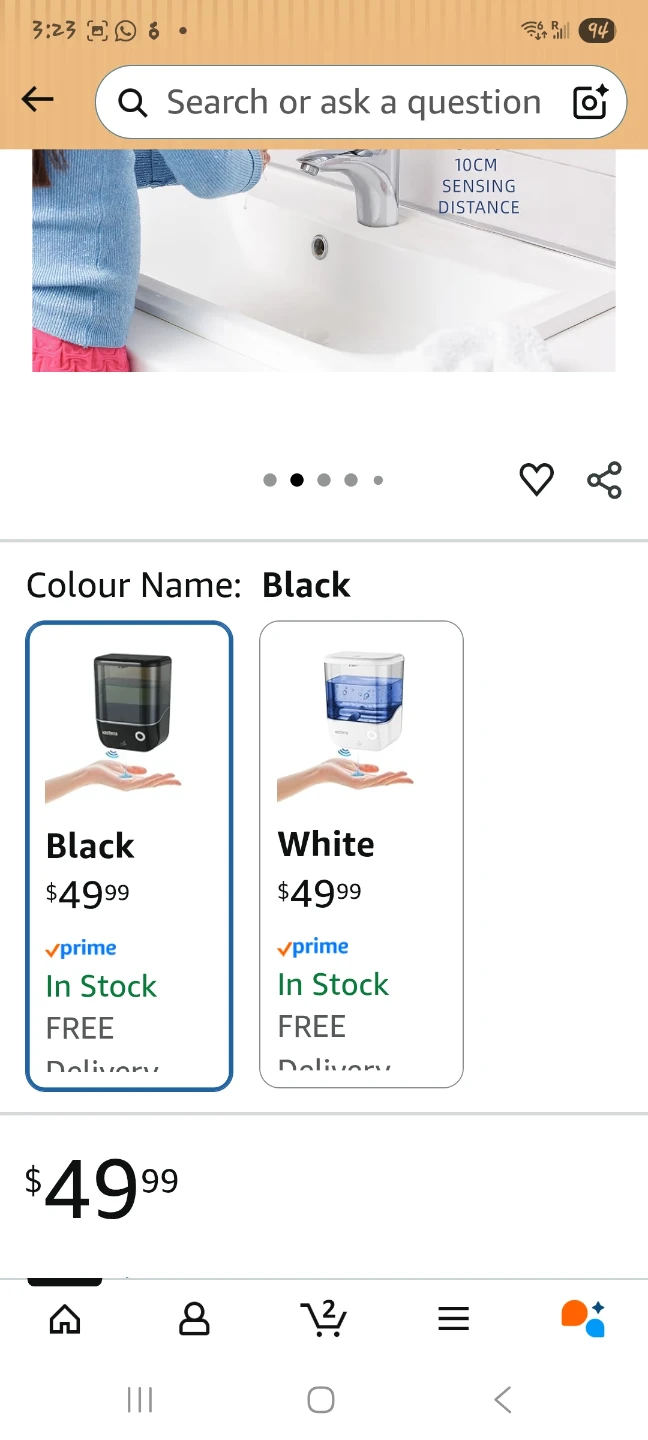Screen dimensions: 648x1440
Task: Open the shopping cart icon
Action: pos(324,1319)
